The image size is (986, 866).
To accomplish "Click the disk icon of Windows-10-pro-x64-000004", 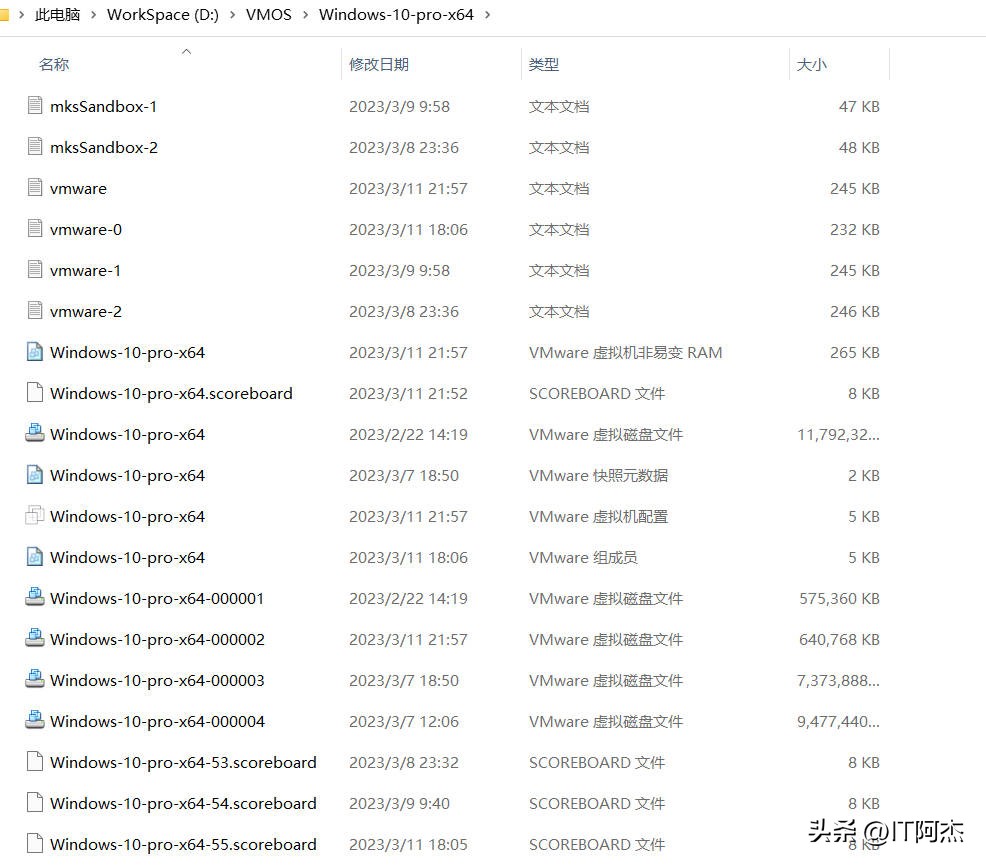I will pyautogui.click(x=35, y=721).
